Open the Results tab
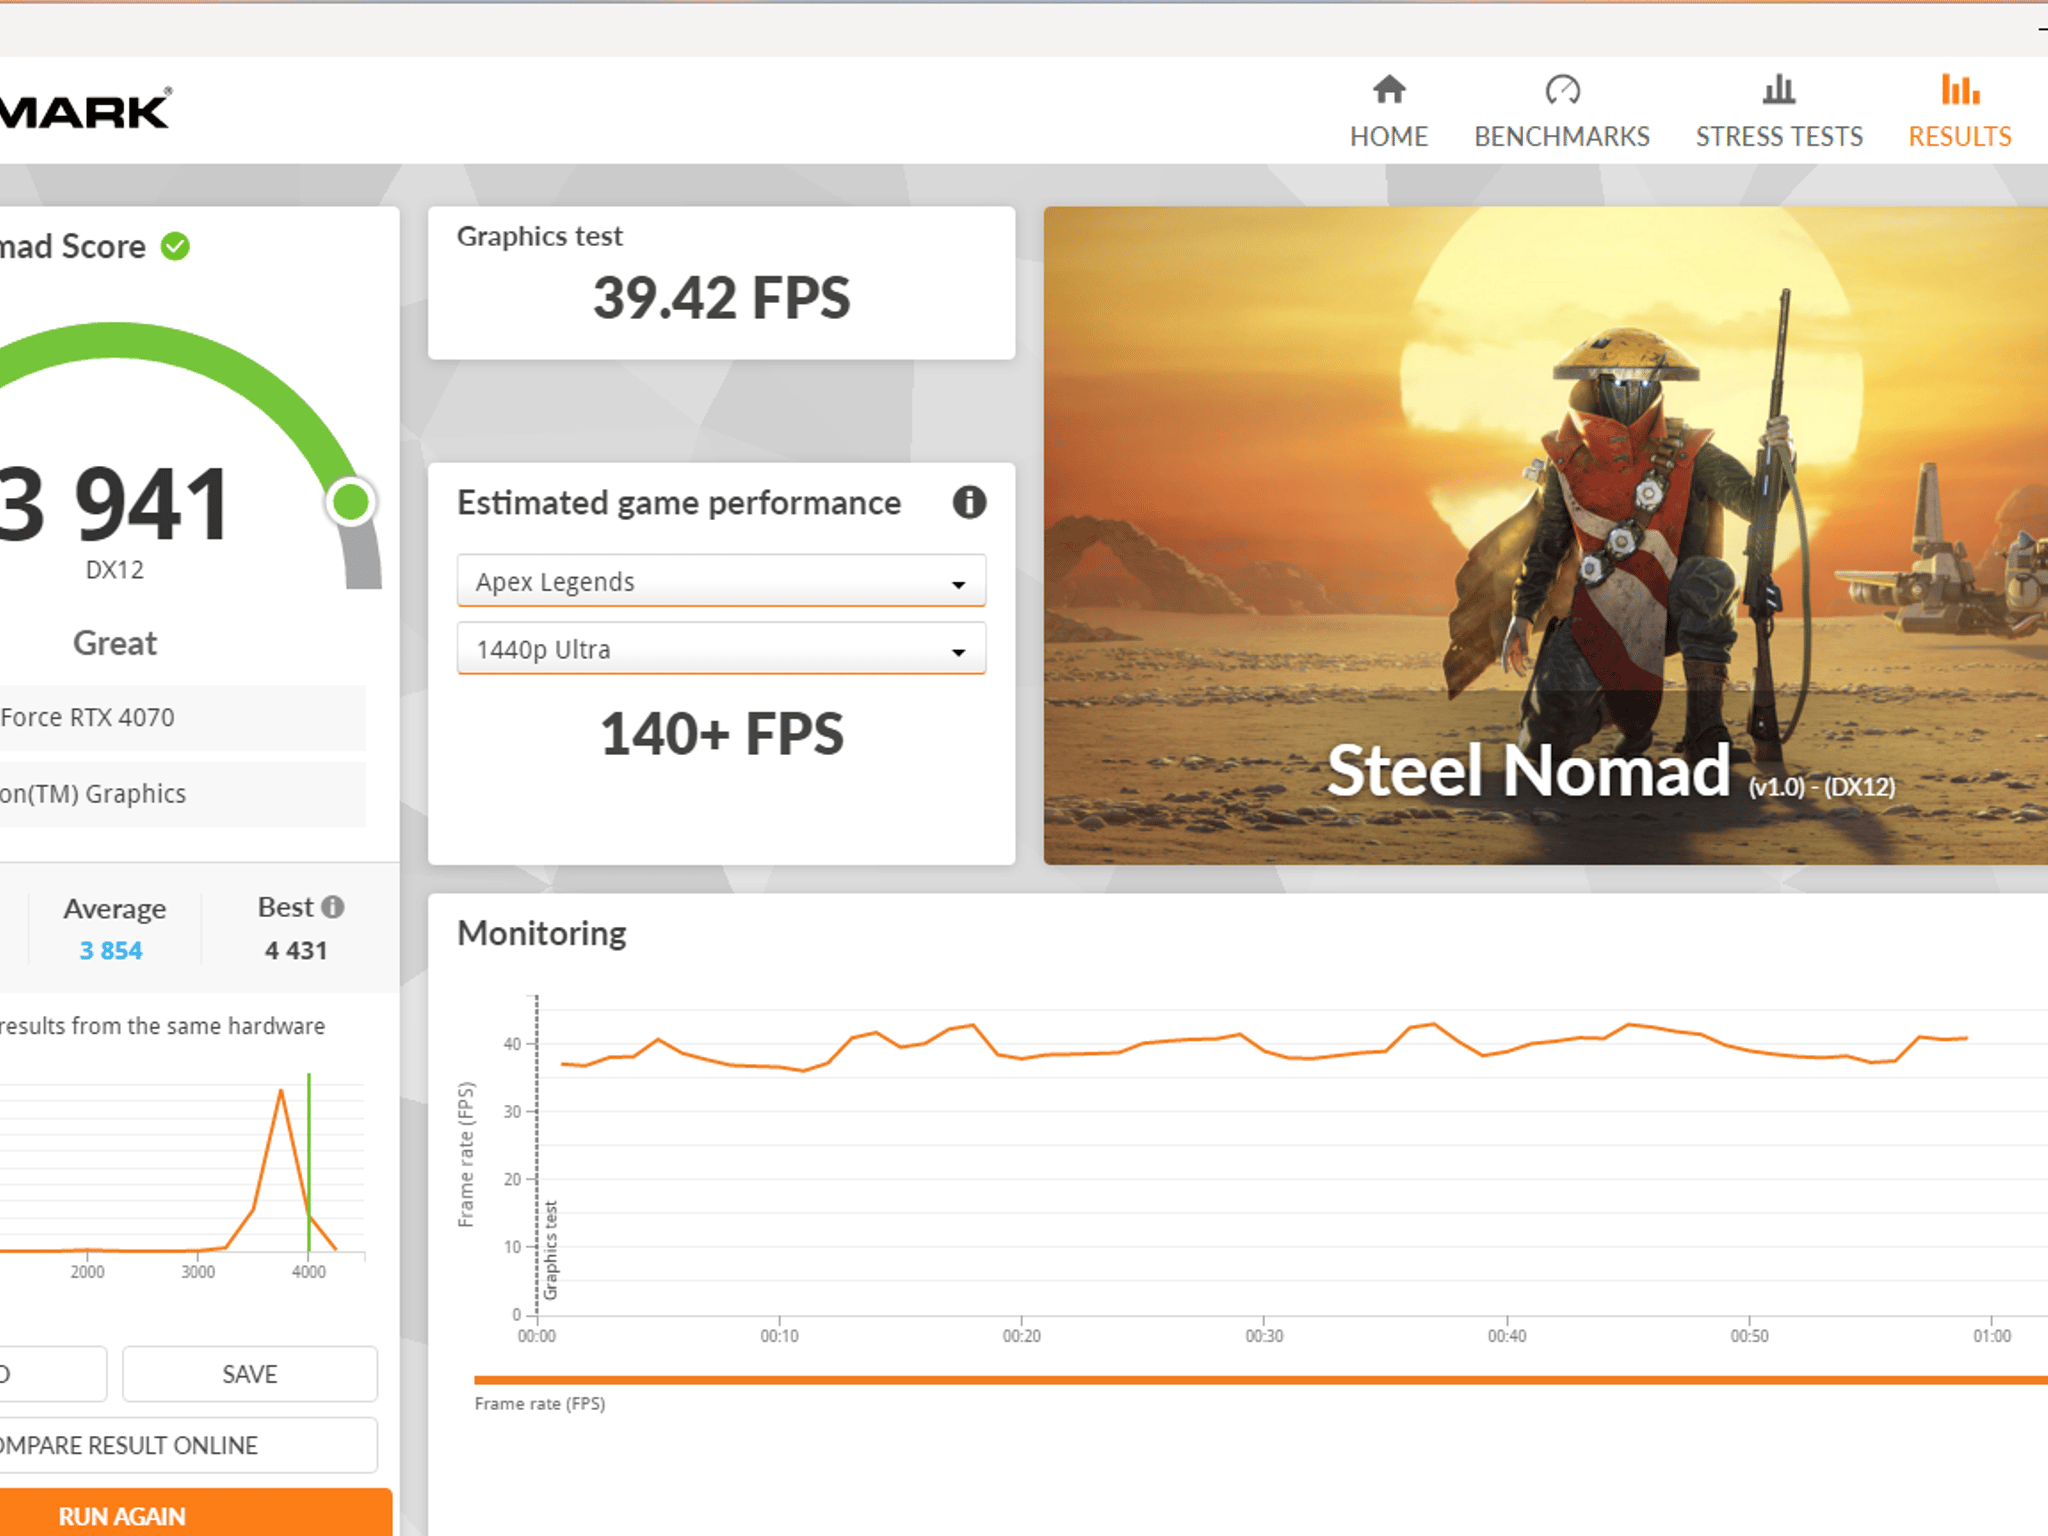The image size is (2048, 1536). (1959, 112)
